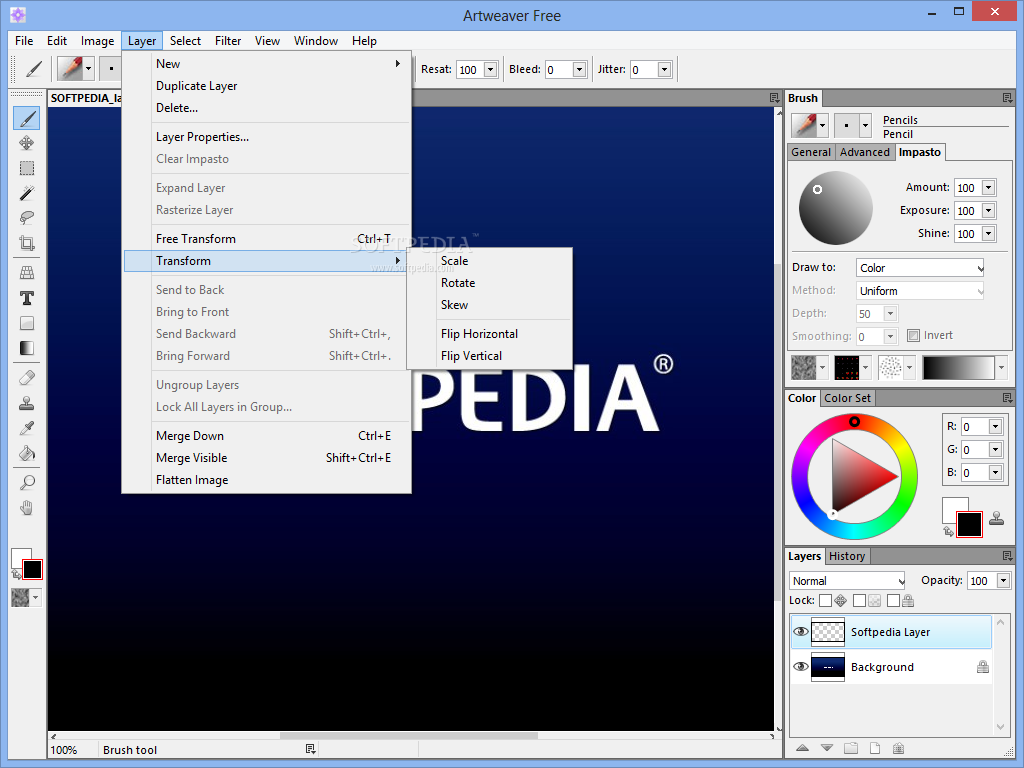Select the Eraser tool
The height and width of the screenshot is (768, 1024).
tap(27, 378)
